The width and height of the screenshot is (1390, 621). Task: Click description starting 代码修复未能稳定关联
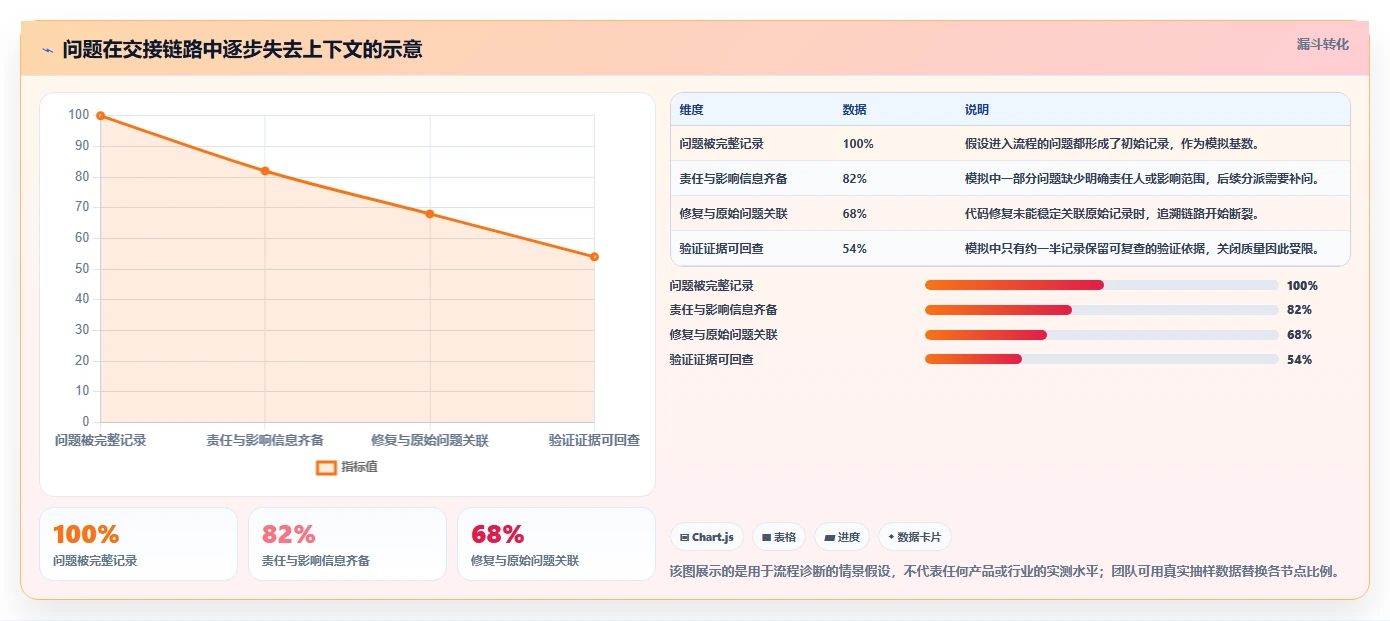[1112, 214]
